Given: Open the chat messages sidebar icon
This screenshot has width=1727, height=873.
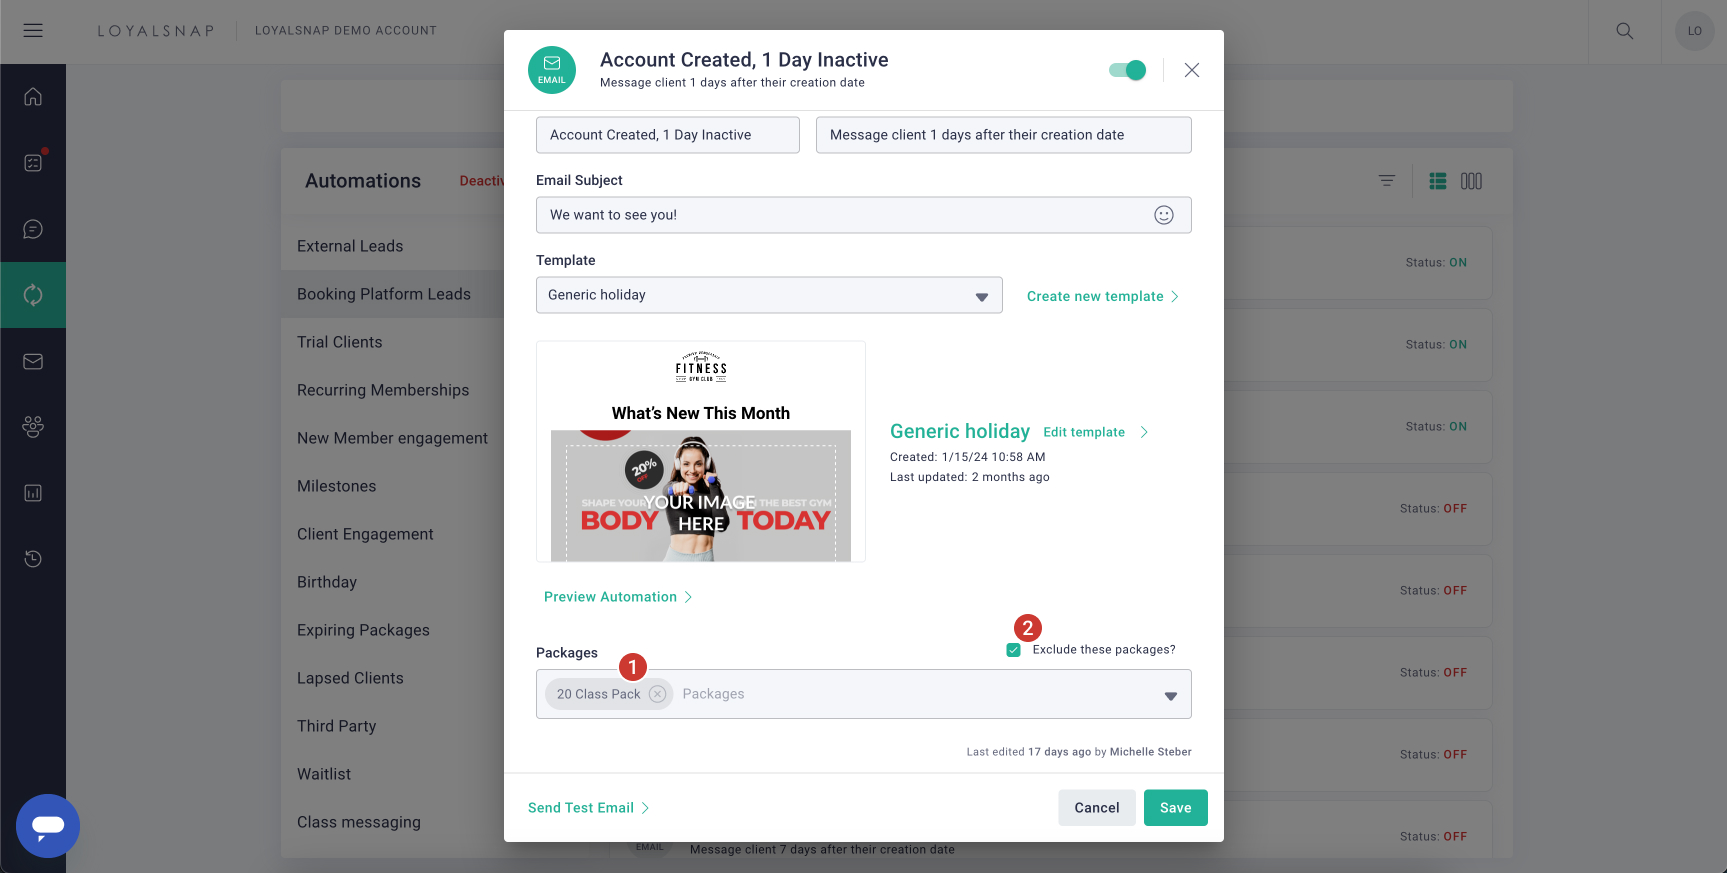Looking at the screenshot, I should coord(33,229).
